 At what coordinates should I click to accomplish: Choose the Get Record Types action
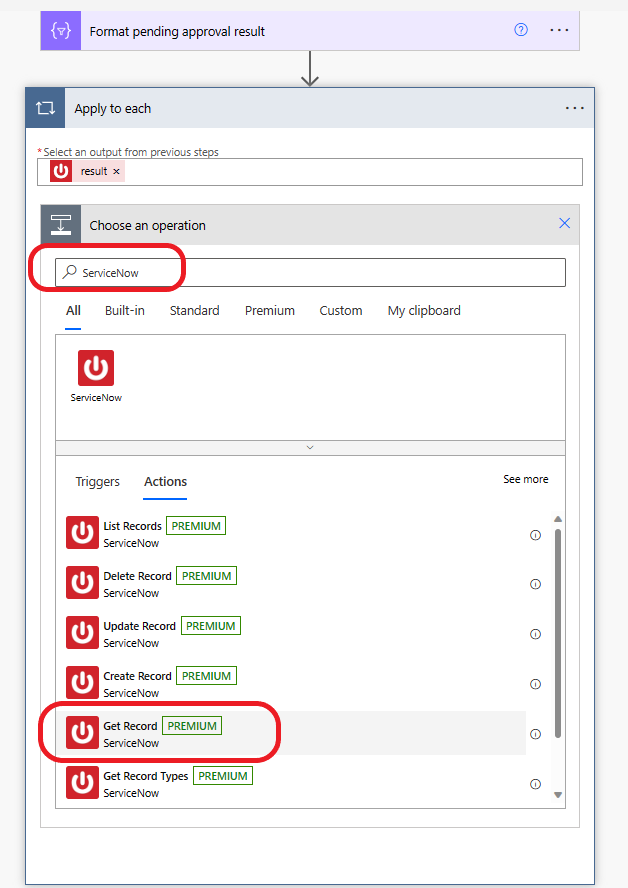(x=296, y=783)
